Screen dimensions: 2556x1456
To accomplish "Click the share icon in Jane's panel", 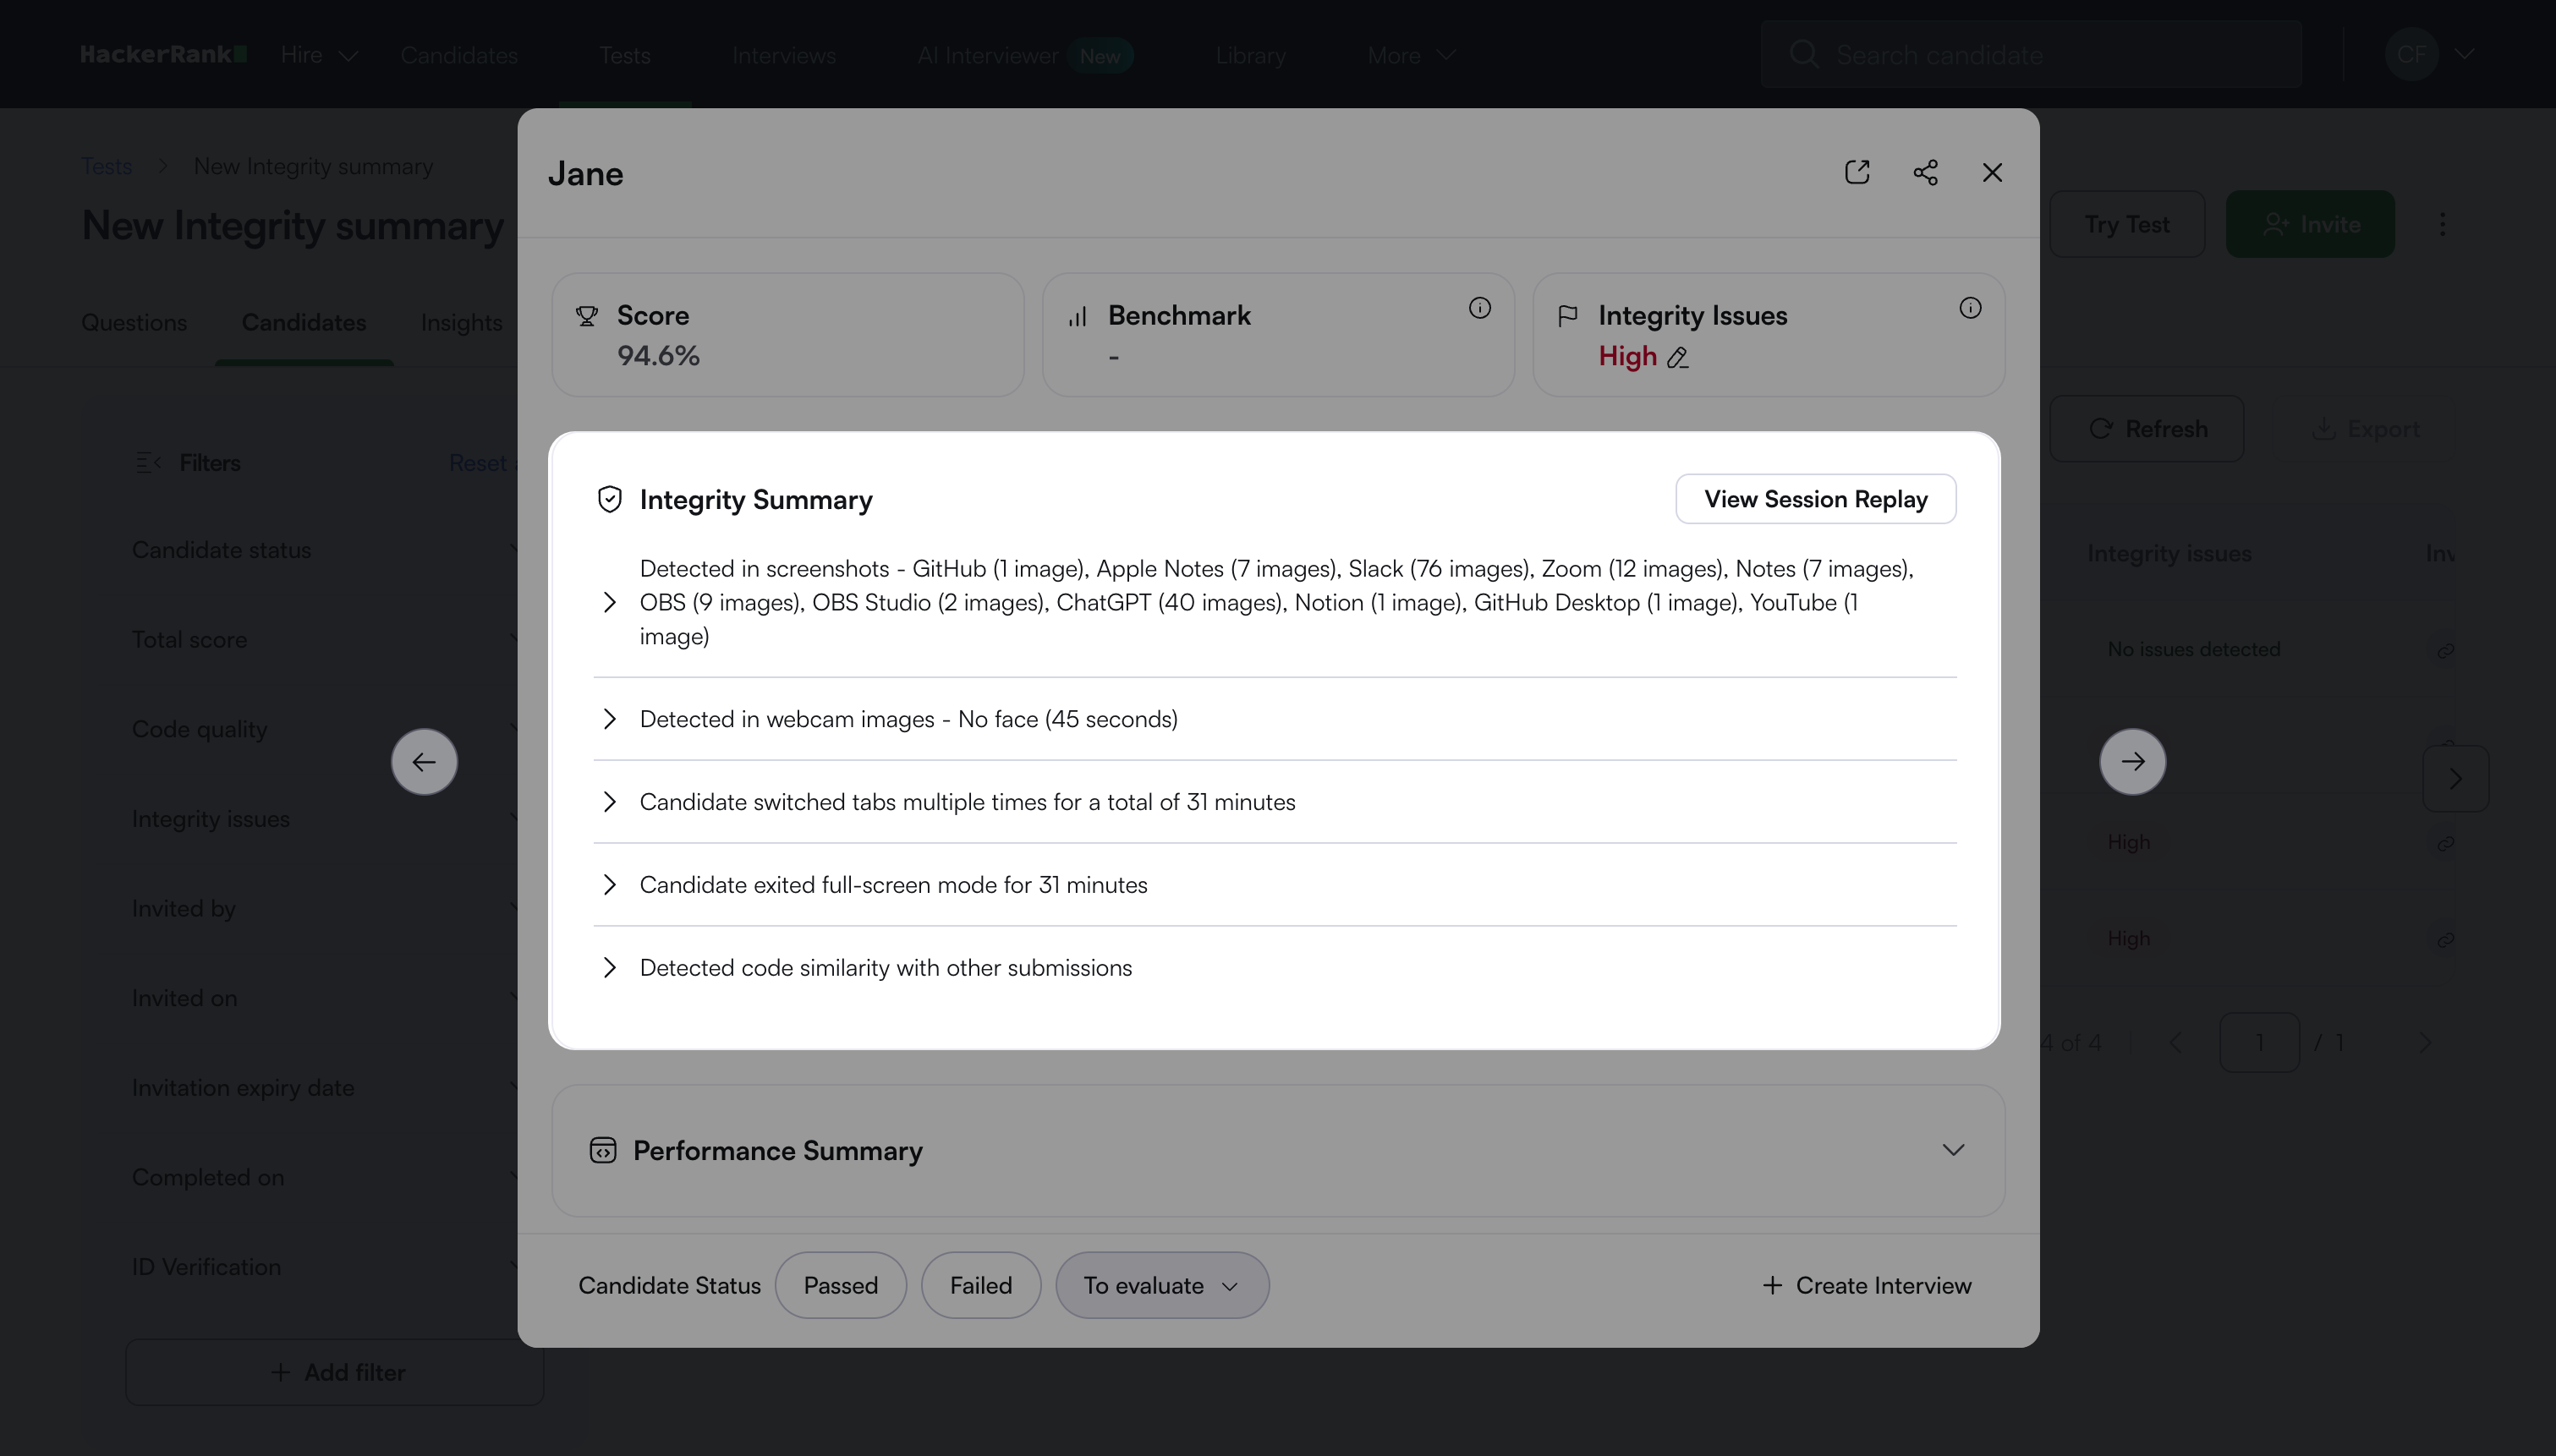I will tap(1925, 172).
